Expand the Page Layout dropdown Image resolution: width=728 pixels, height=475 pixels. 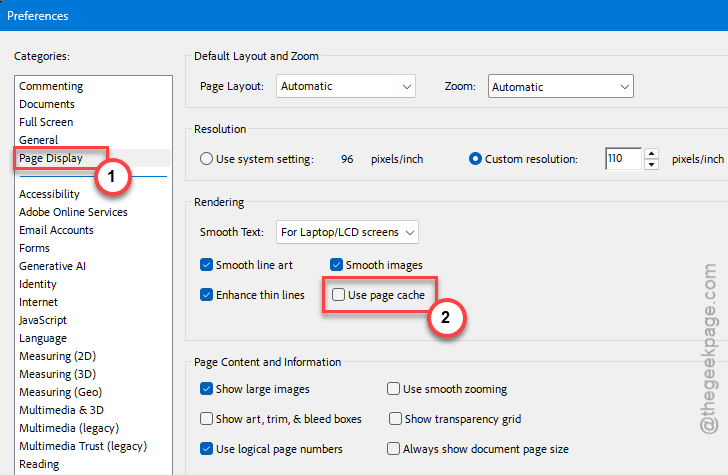(x=346, y=86)
